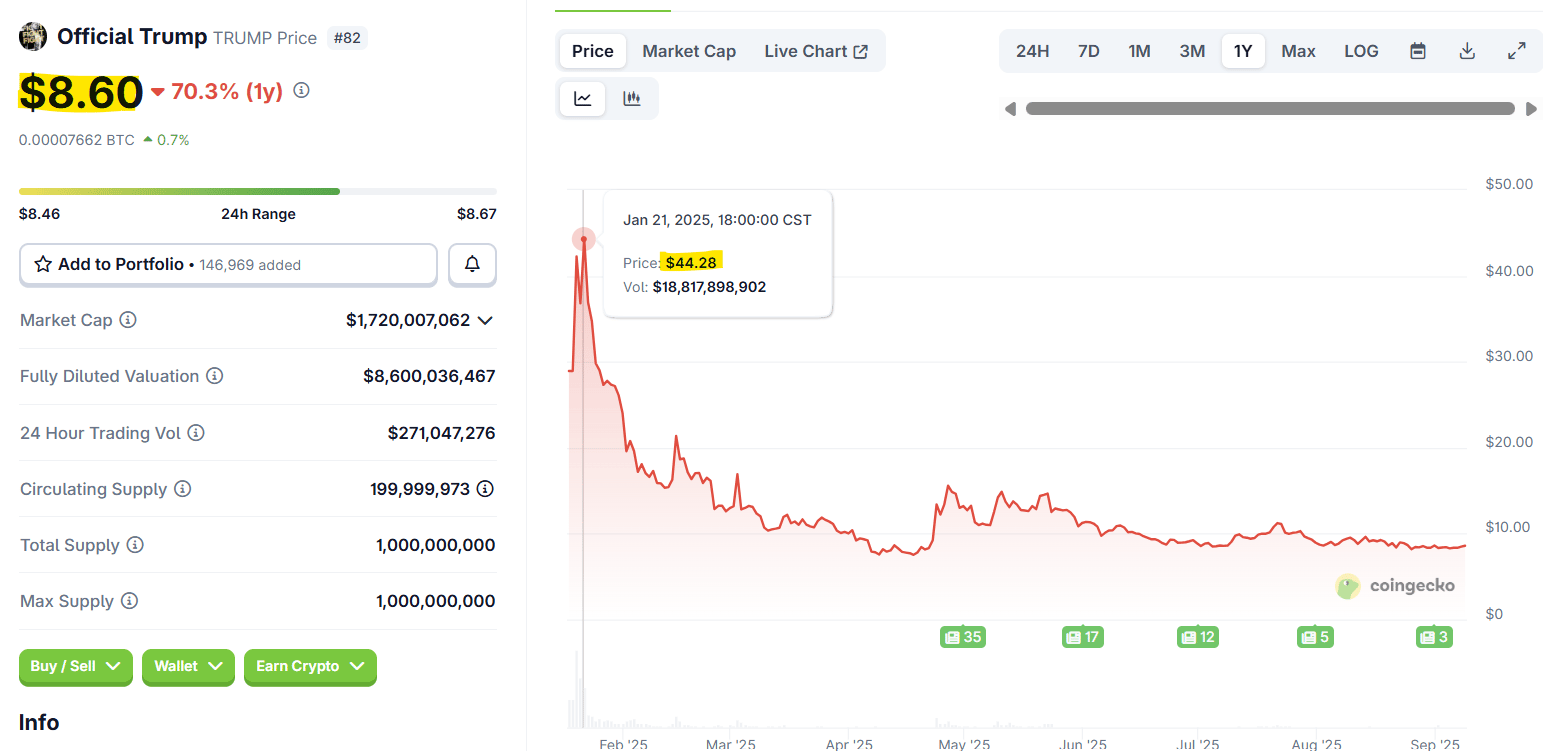Open the news marker showing 35
This screenshot has width=1552, height=751.
point(963,637)
